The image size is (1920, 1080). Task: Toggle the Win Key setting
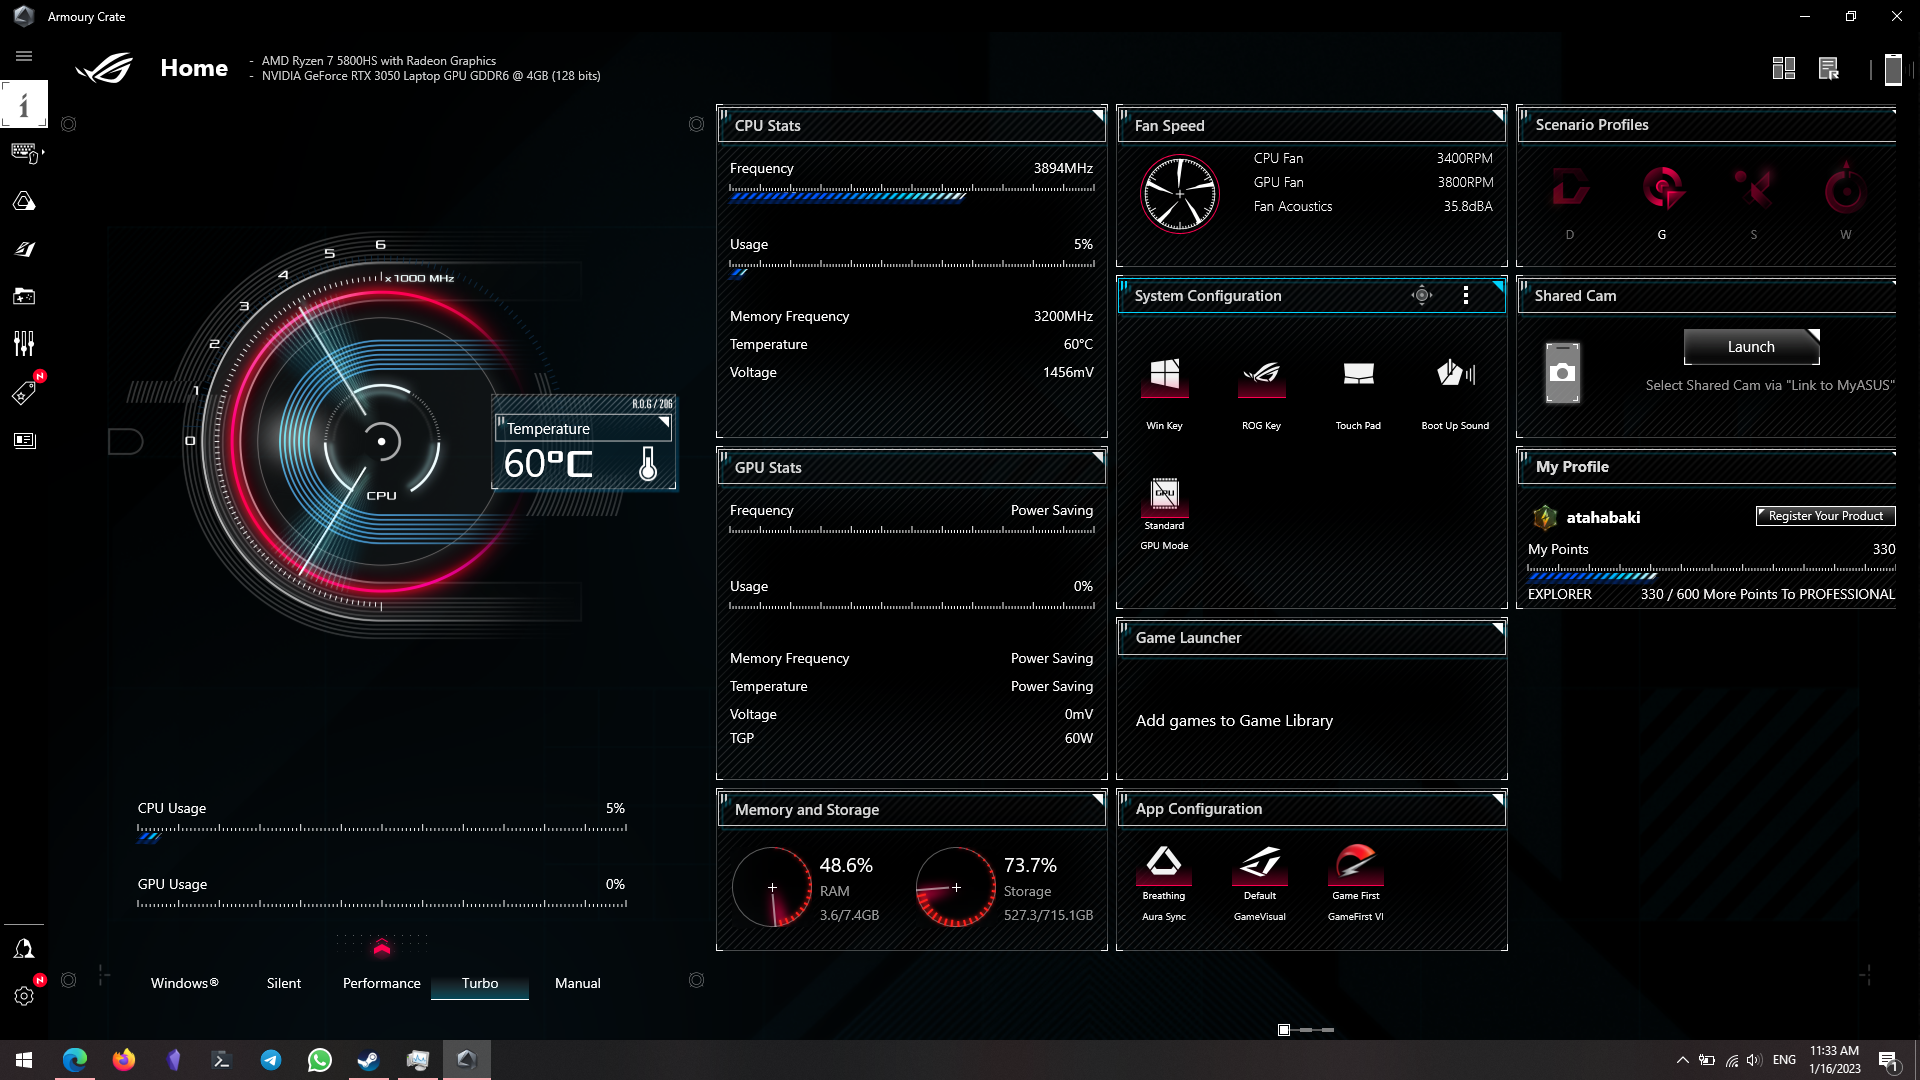point(1164,375)
